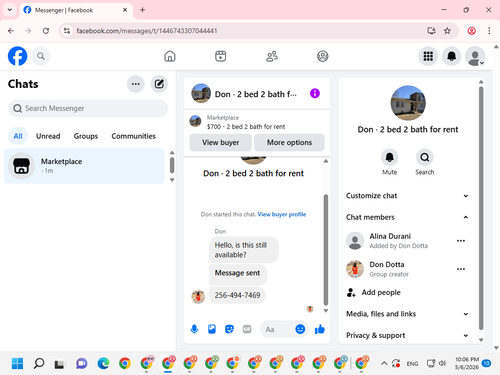Open Chrome three-dot menu
This screenshot has height=375, width=500.
tap(489, 31)
